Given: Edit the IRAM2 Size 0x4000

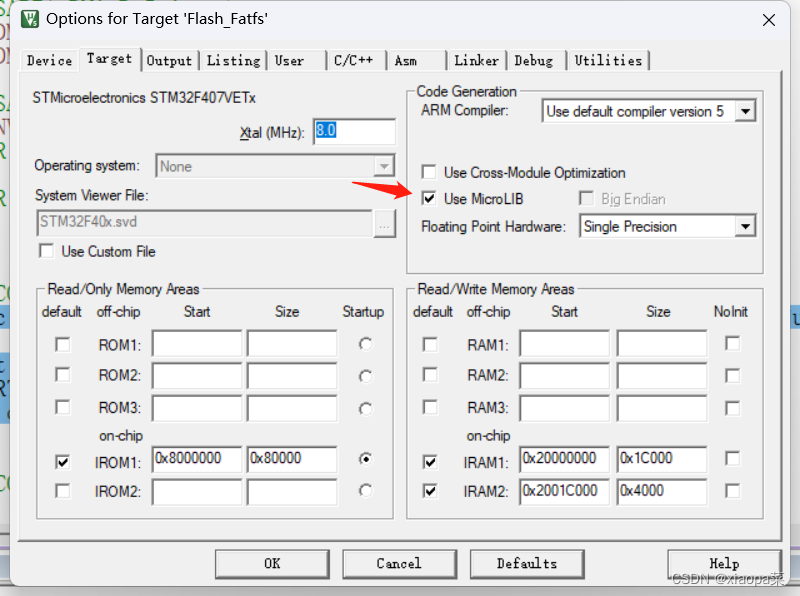Looking at the screenshot, I should pos(662,492).
